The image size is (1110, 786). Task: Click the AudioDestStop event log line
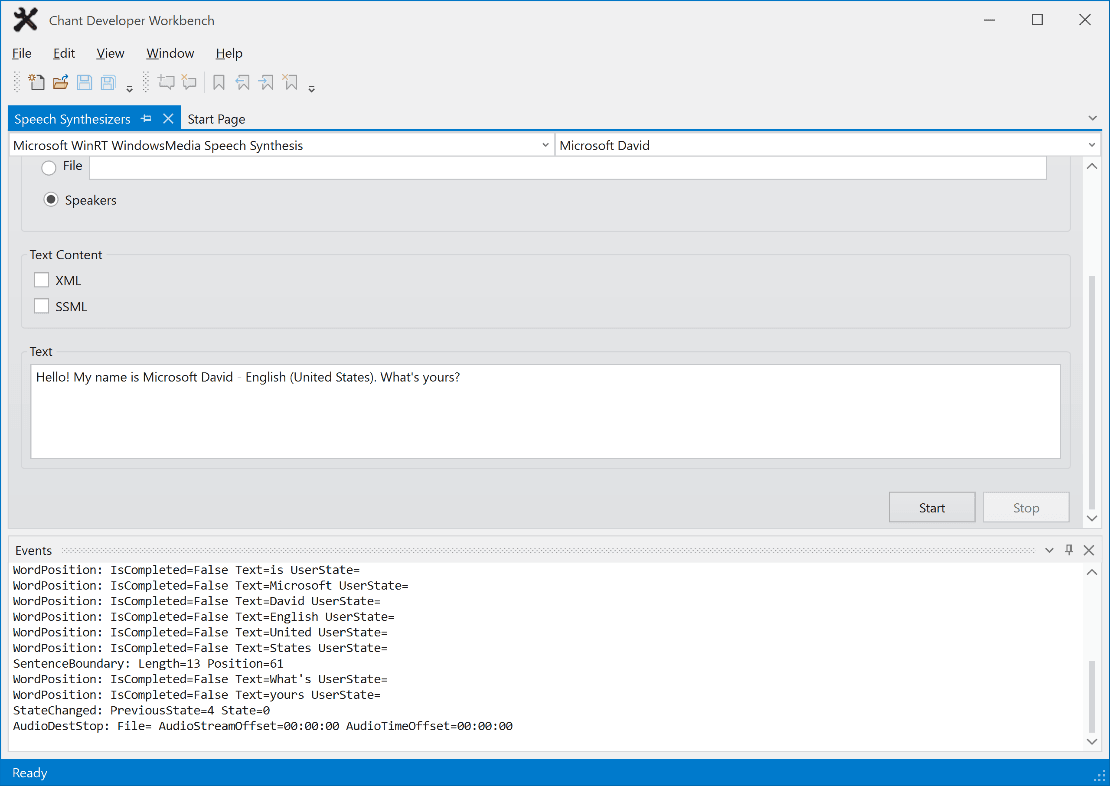pyautogui.click(x=263, y=726)
